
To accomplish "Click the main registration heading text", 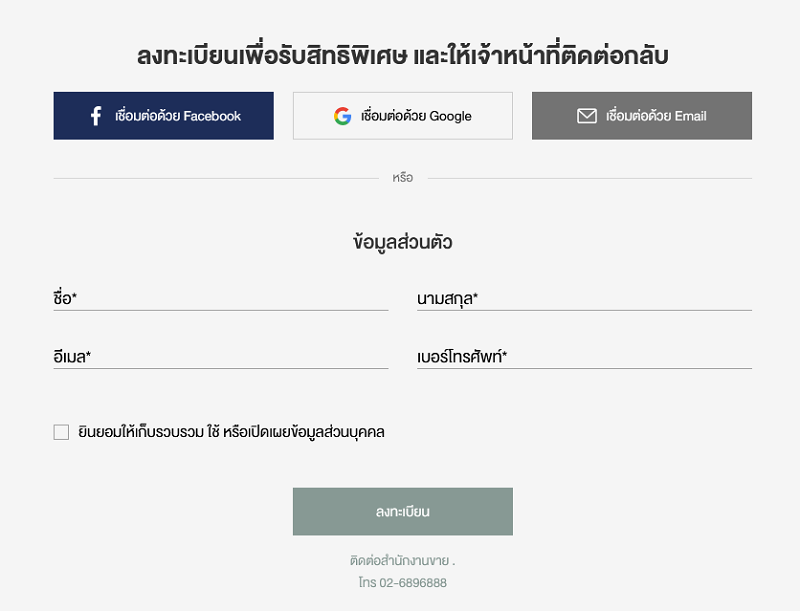I will click(x=403, y=55).
